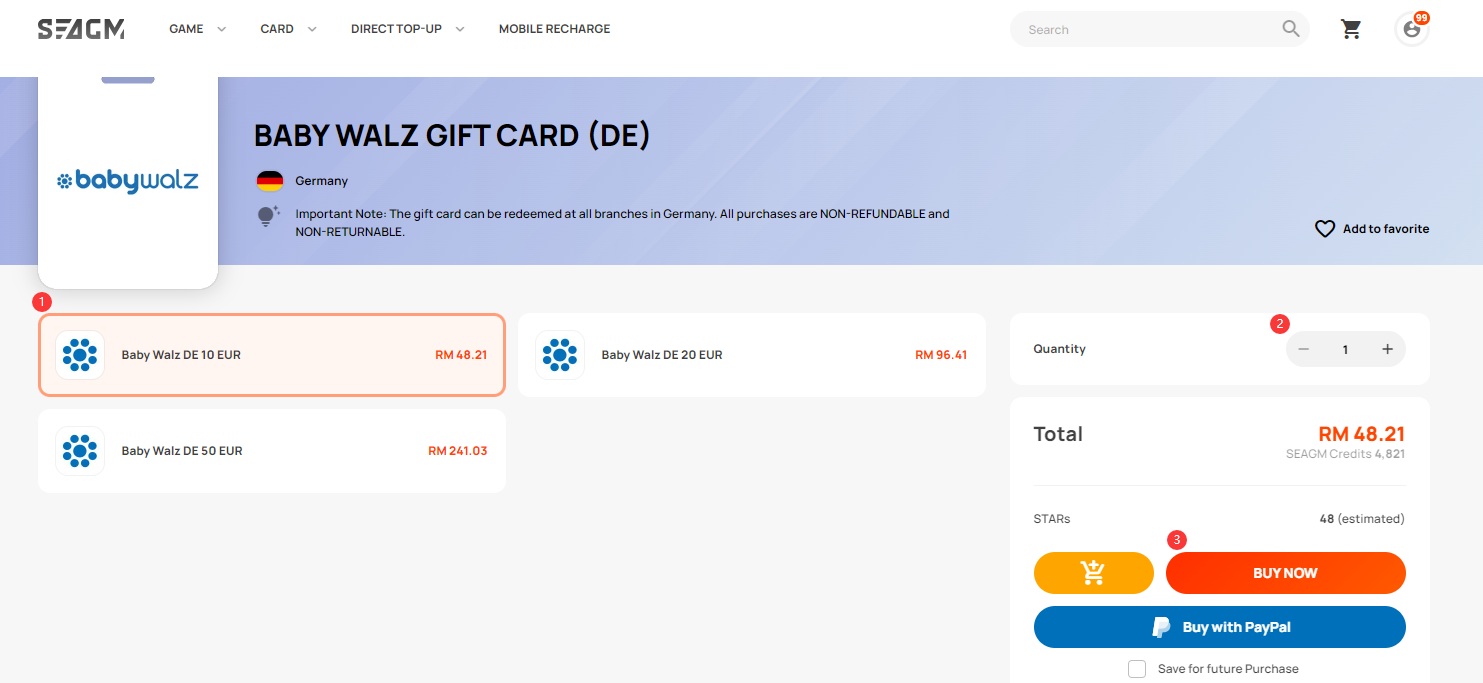Open the shopping cart icon
The height and width of the screenshot is (683, 1483).
pos(1351,29)
